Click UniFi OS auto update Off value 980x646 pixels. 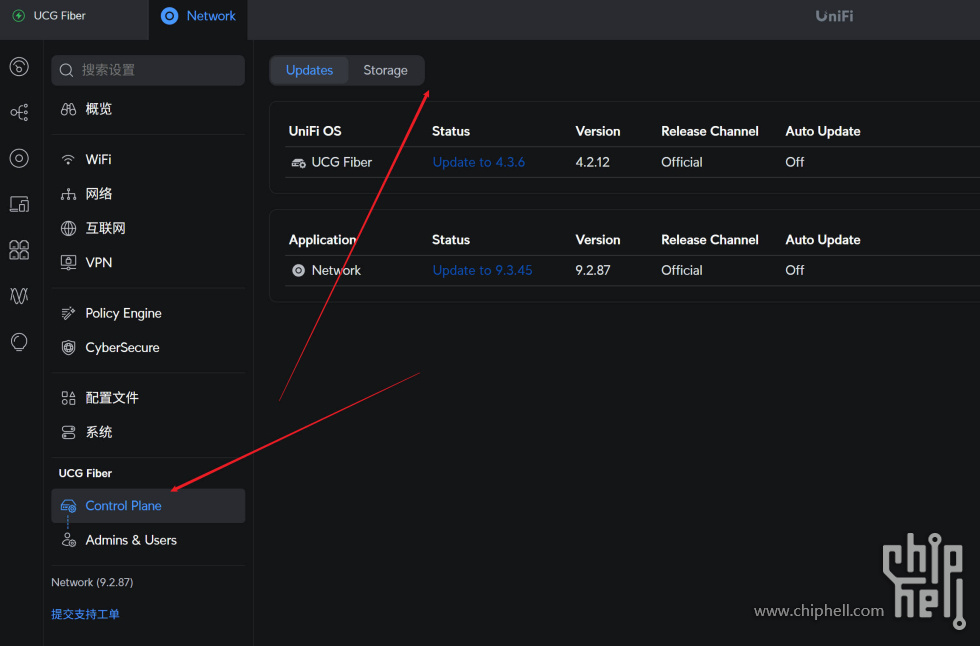pyautogui.click(x=794, y=162)
